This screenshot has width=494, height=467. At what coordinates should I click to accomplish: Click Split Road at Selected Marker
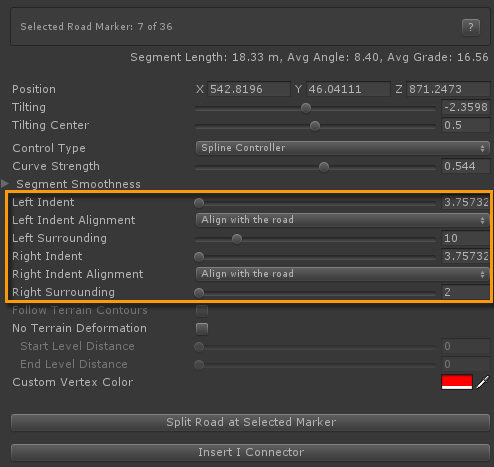tap(250, 422)
